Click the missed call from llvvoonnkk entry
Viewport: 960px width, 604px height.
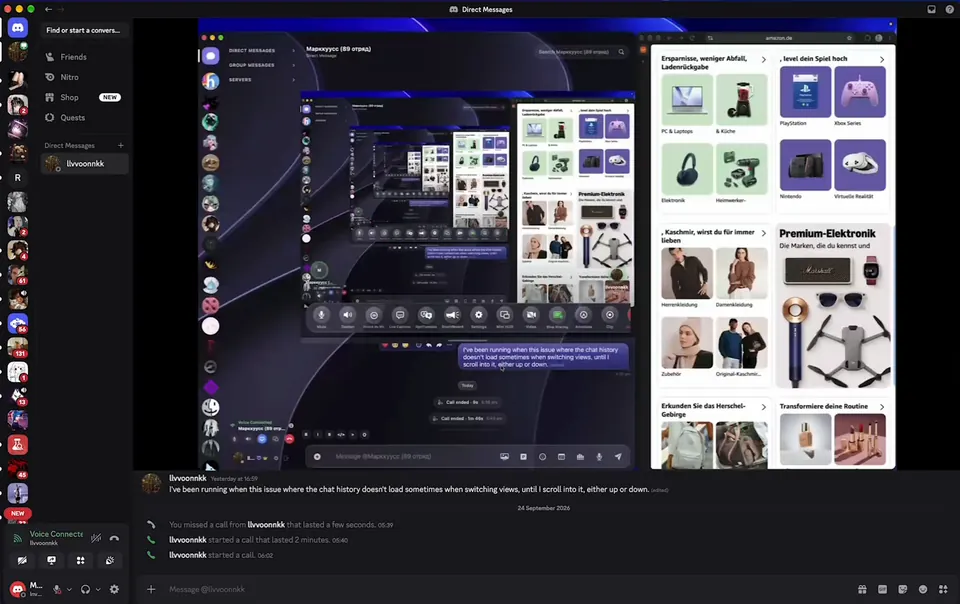point(281,524)
